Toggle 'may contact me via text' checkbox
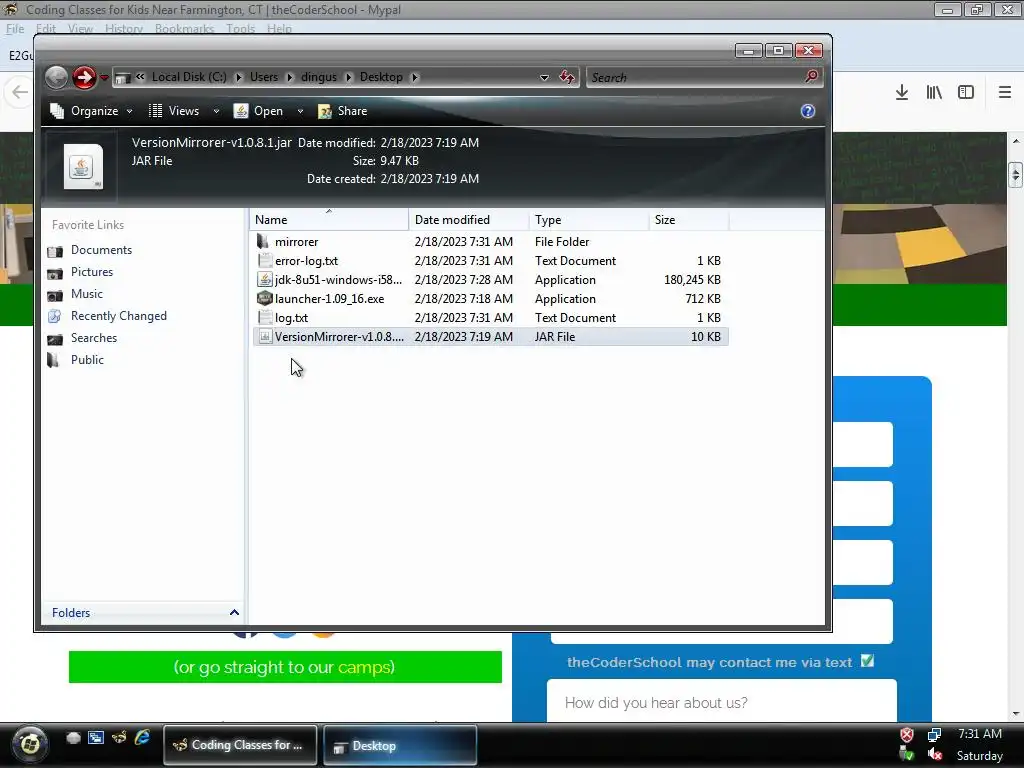The image size is (1024, 768). [867, 661]
